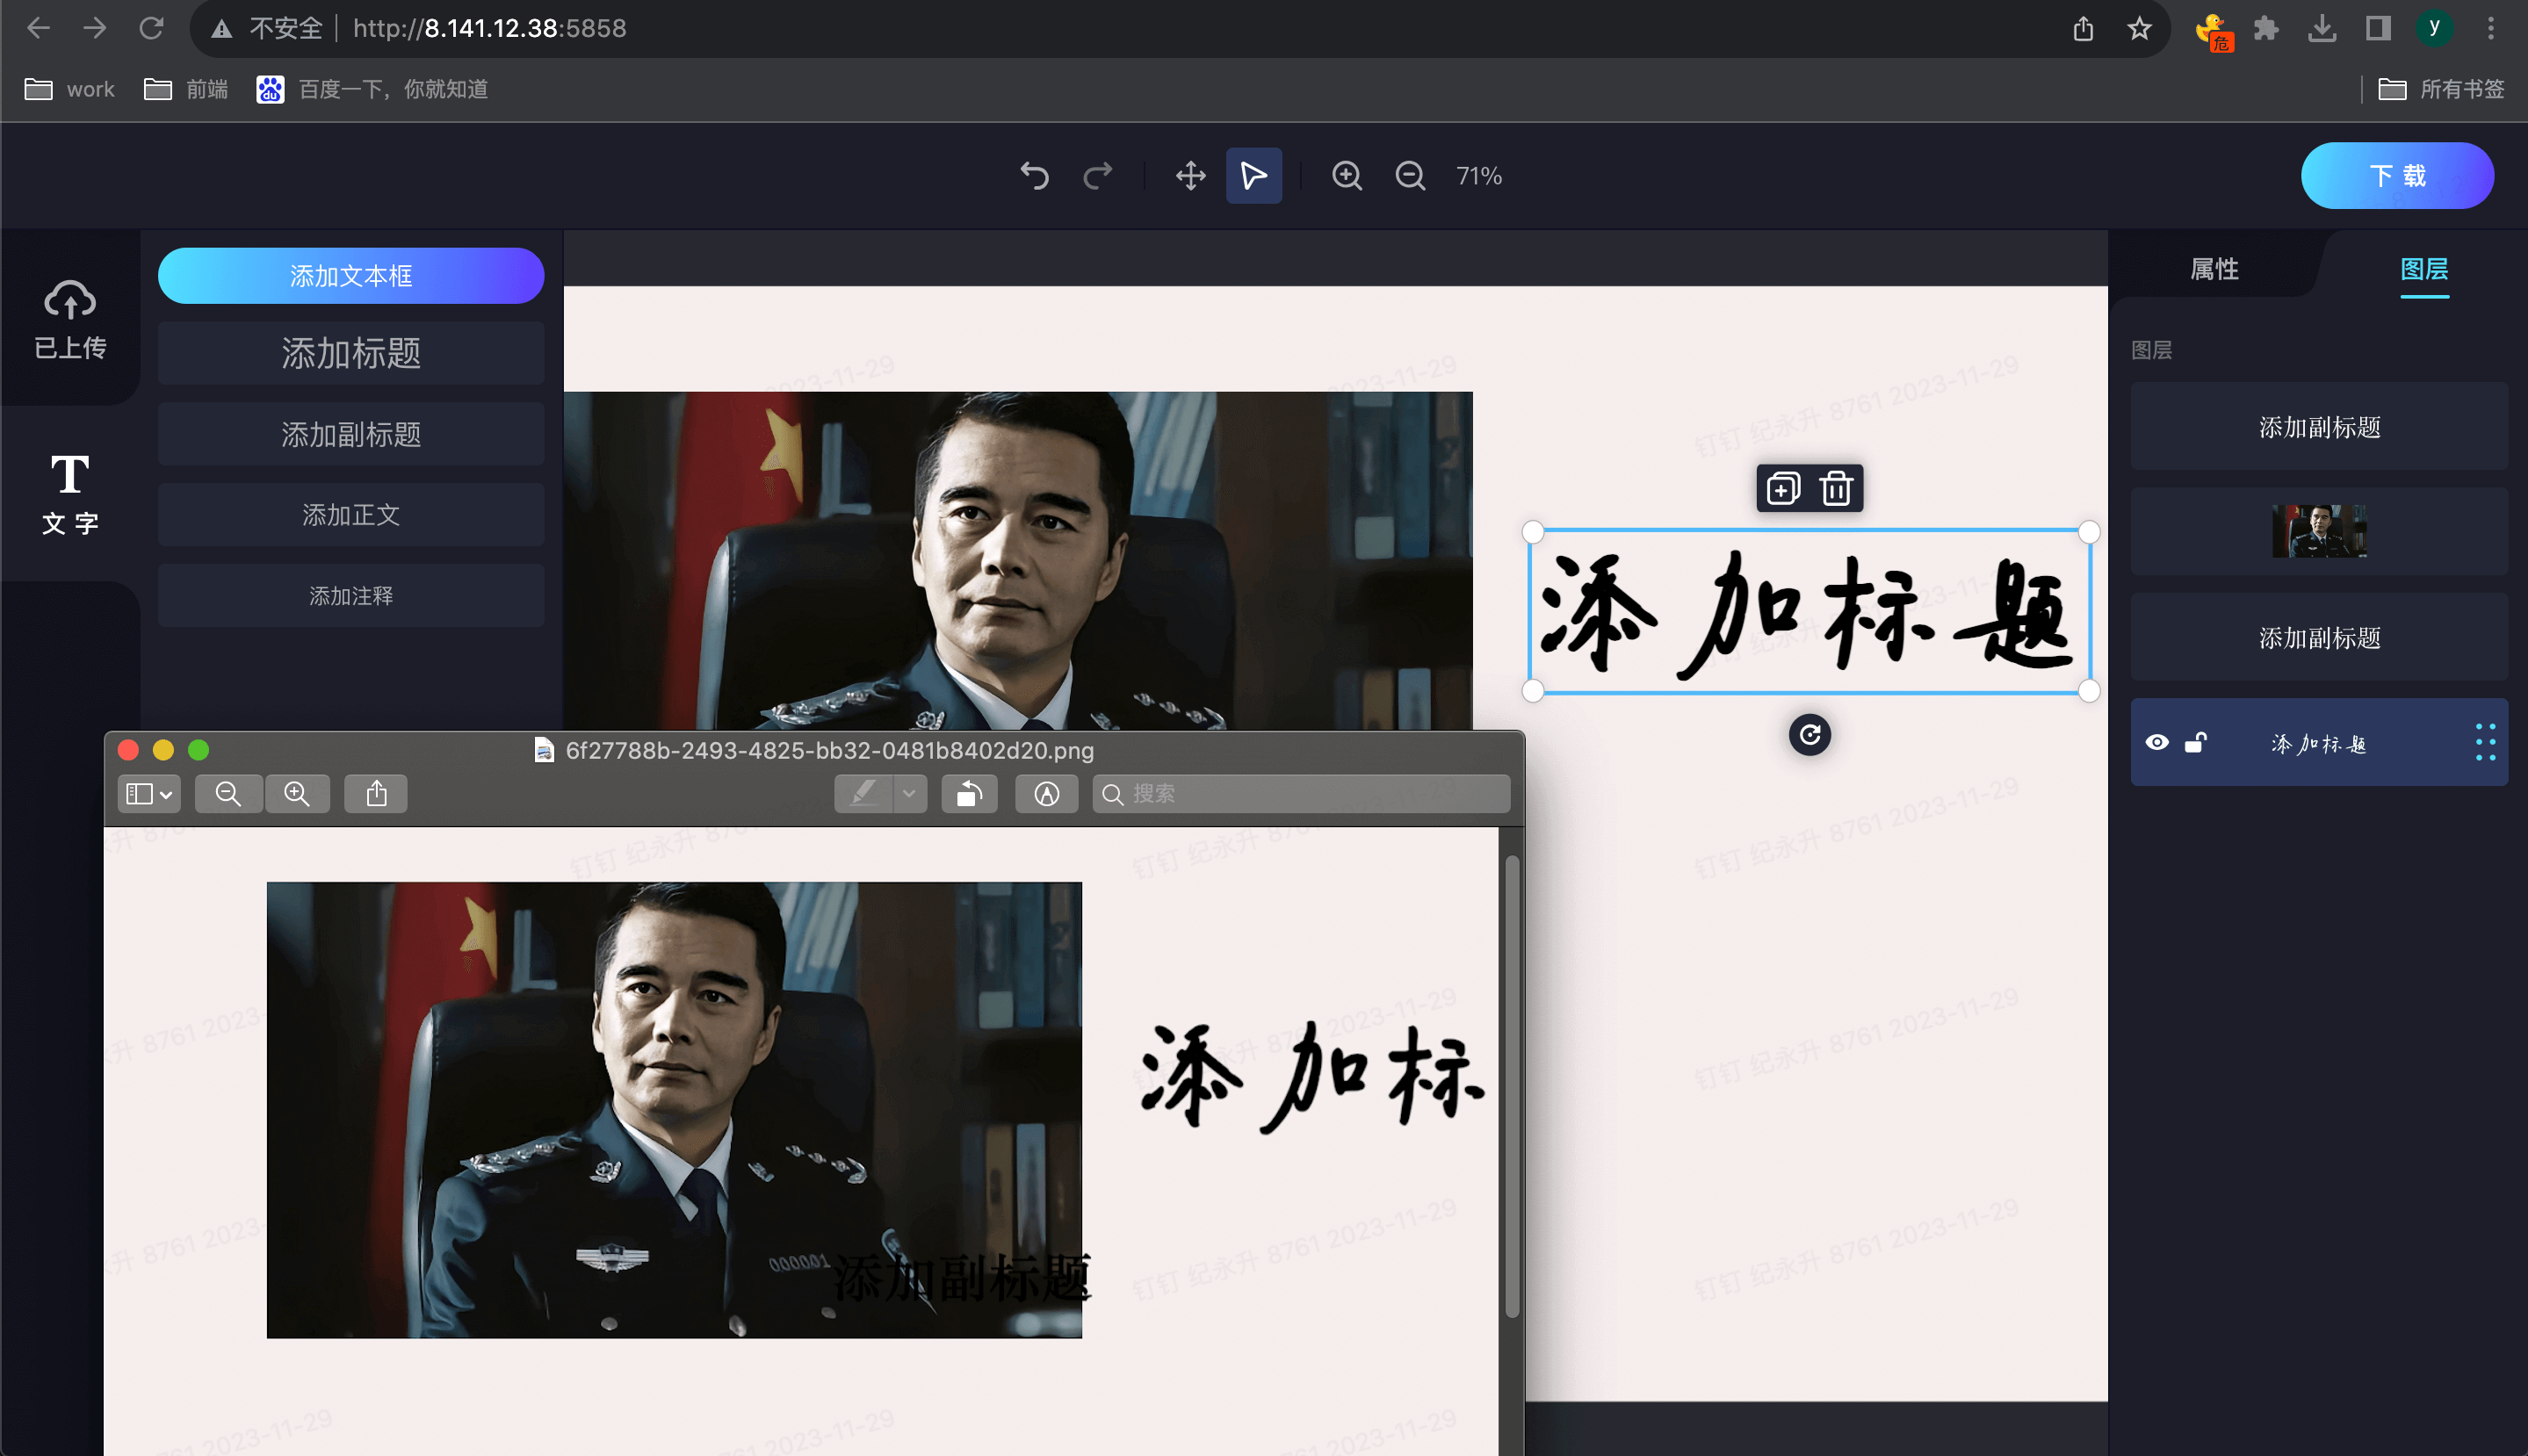
Task: Open the work bookmarks folder
Action: tap(70, 89)
